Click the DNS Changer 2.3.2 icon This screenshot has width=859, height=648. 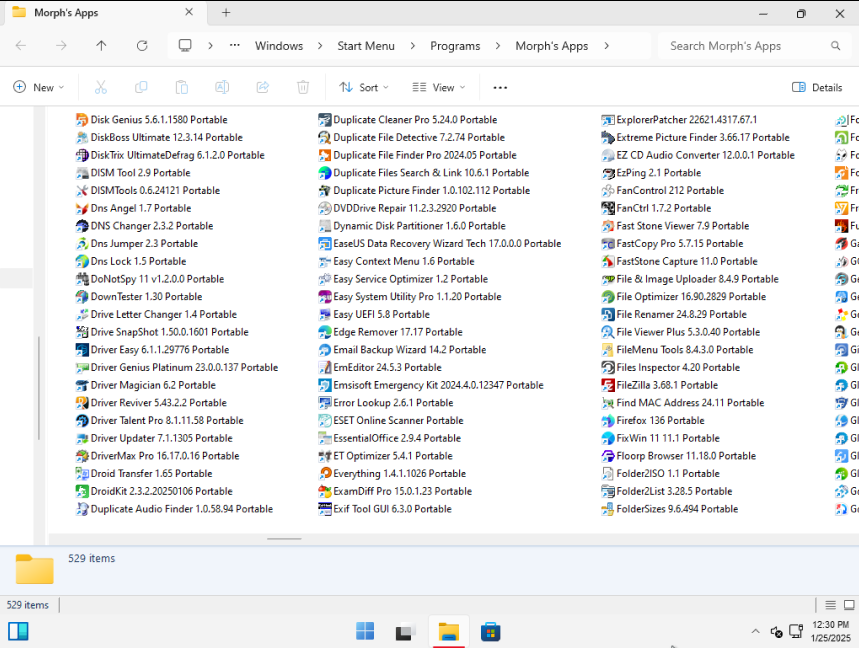(82, 226)
